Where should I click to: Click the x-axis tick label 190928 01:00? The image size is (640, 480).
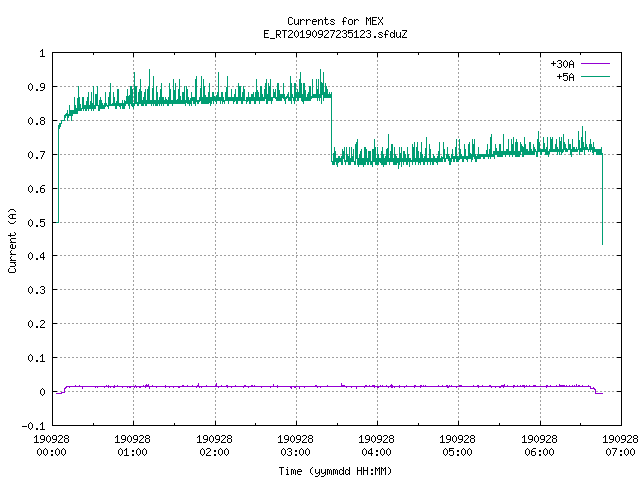click(x=132, y=445)
